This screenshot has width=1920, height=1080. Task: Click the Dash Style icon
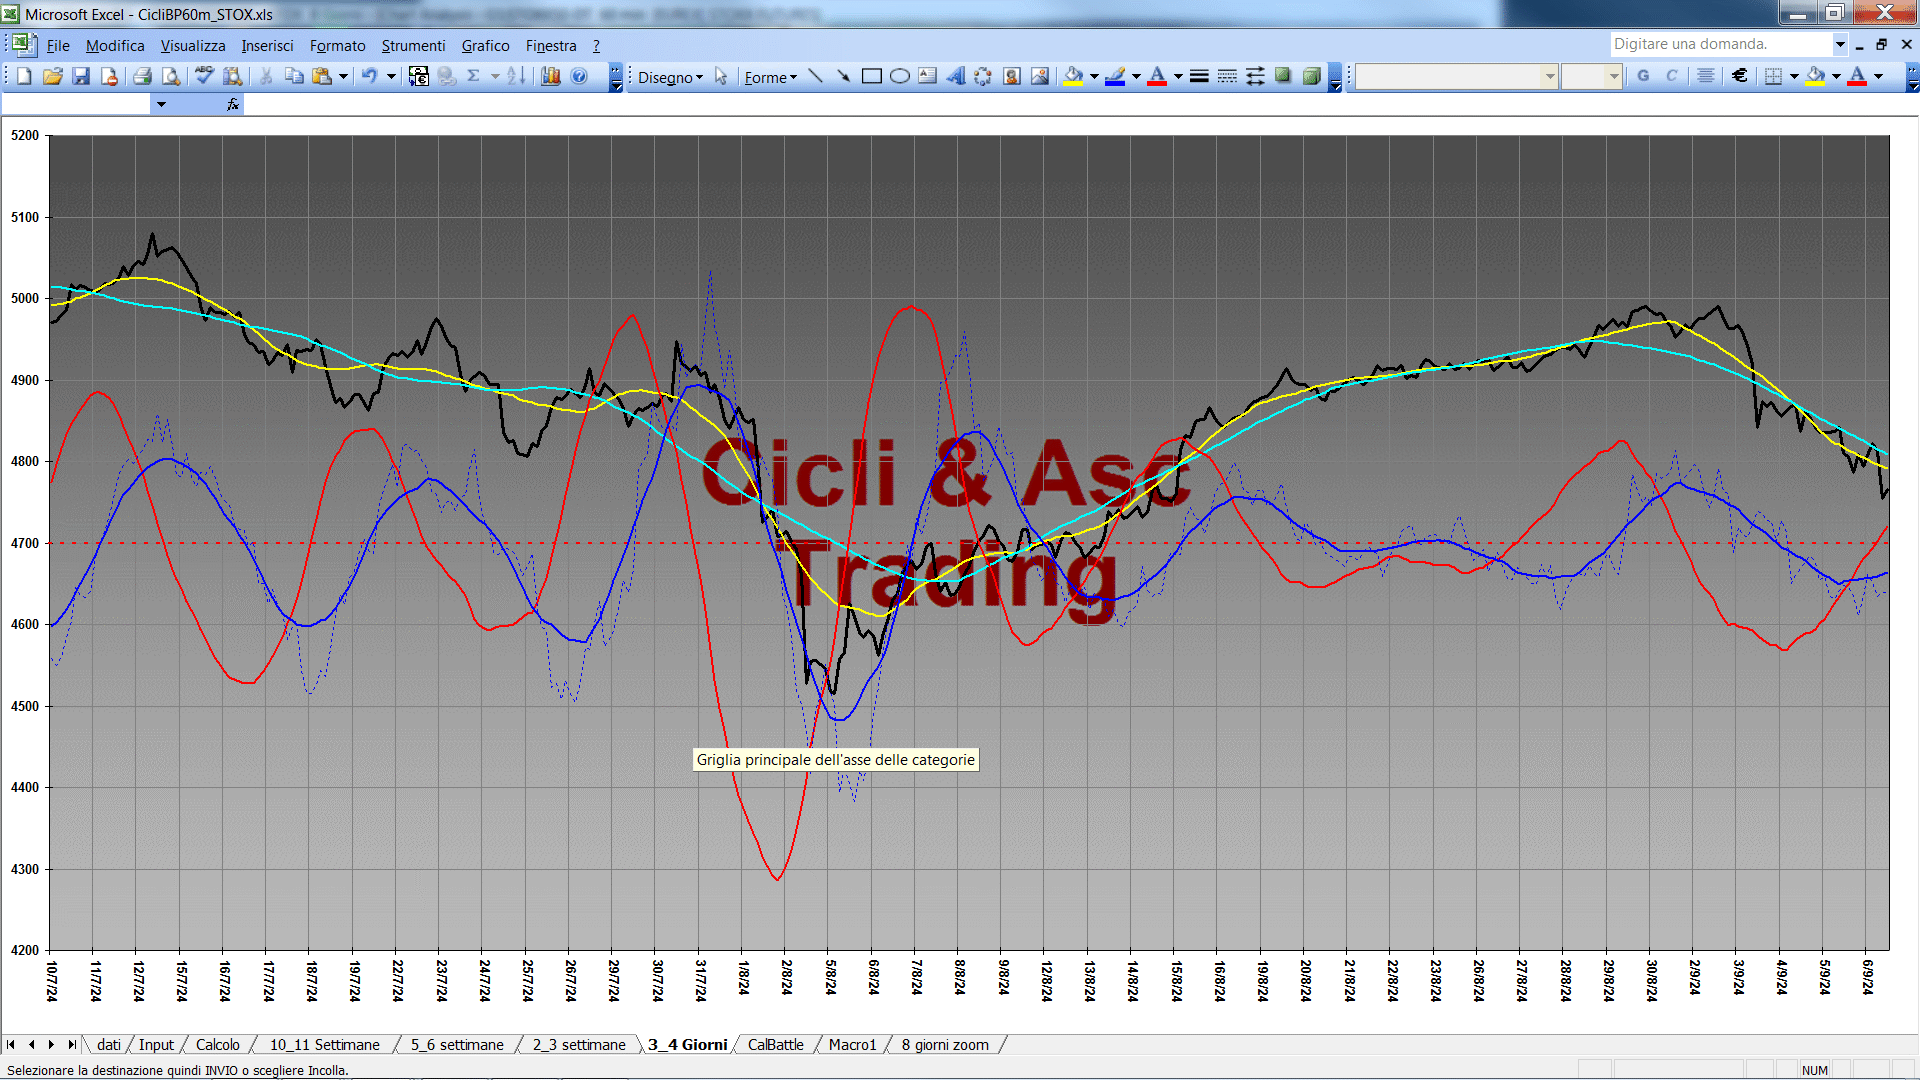coord(1227,76)
